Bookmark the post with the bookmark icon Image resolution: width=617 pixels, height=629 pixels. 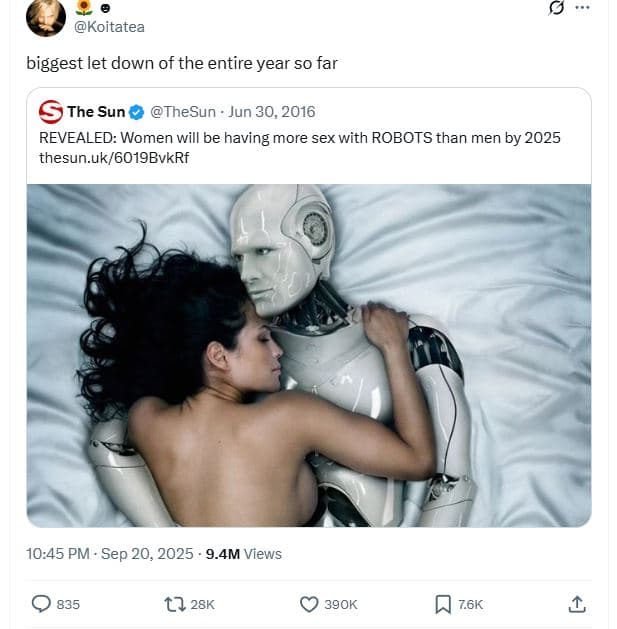click(x=442, y=604)
